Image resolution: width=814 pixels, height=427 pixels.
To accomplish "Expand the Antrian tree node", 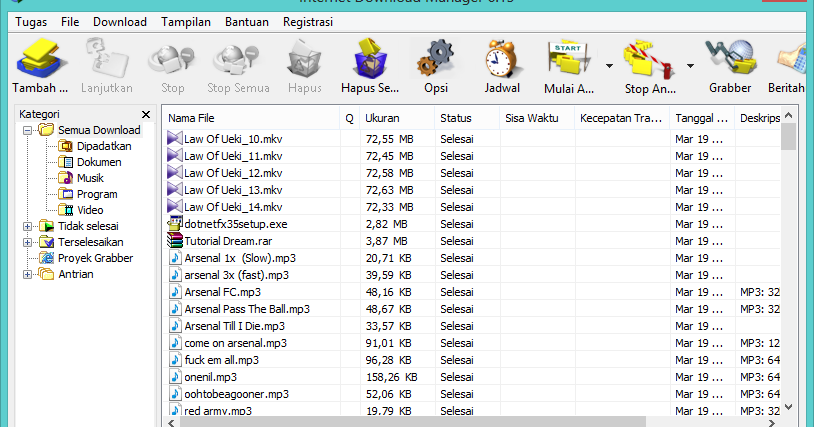I will coord(28,274).
